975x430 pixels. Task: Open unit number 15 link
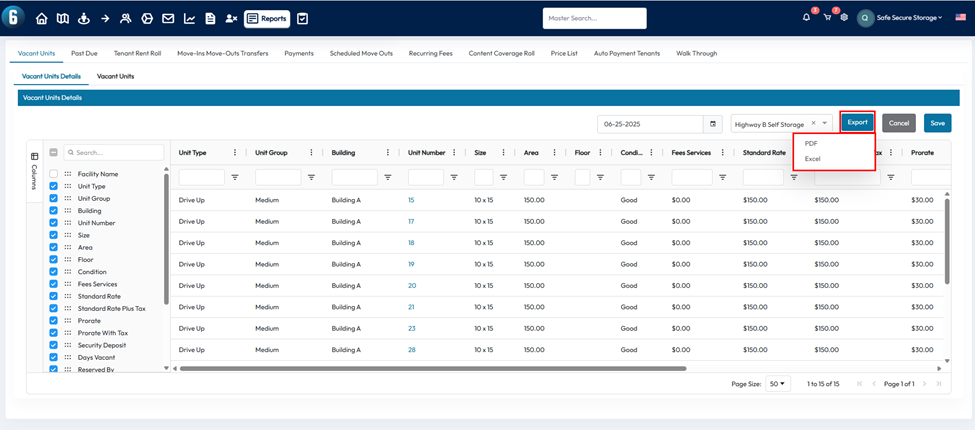tap(411, 200)
